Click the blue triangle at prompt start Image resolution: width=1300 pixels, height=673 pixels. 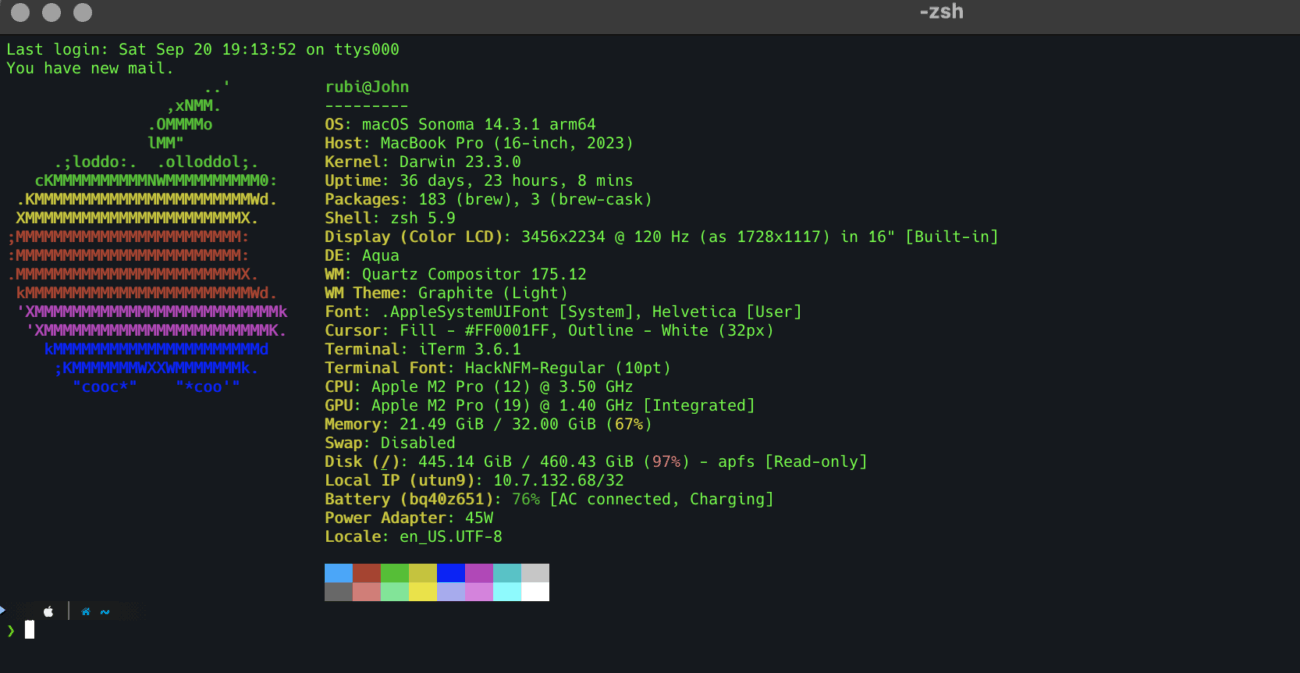[3, 609]
